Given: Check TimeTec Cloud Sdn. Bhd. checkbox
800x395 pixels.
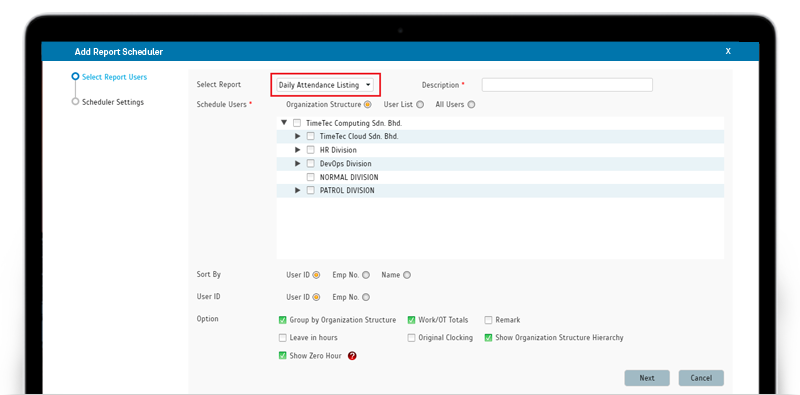Looking at the screenshot, I should coord(310,136).
